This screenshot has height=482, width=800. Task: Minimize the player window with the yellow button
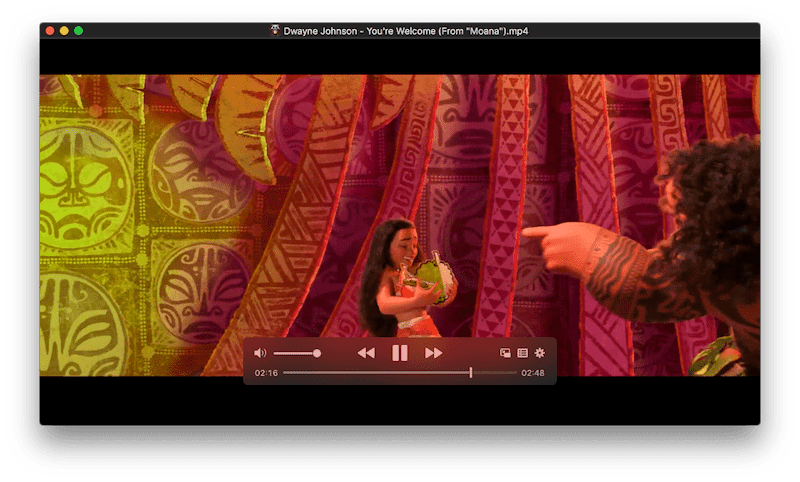[x=64, y=31]
